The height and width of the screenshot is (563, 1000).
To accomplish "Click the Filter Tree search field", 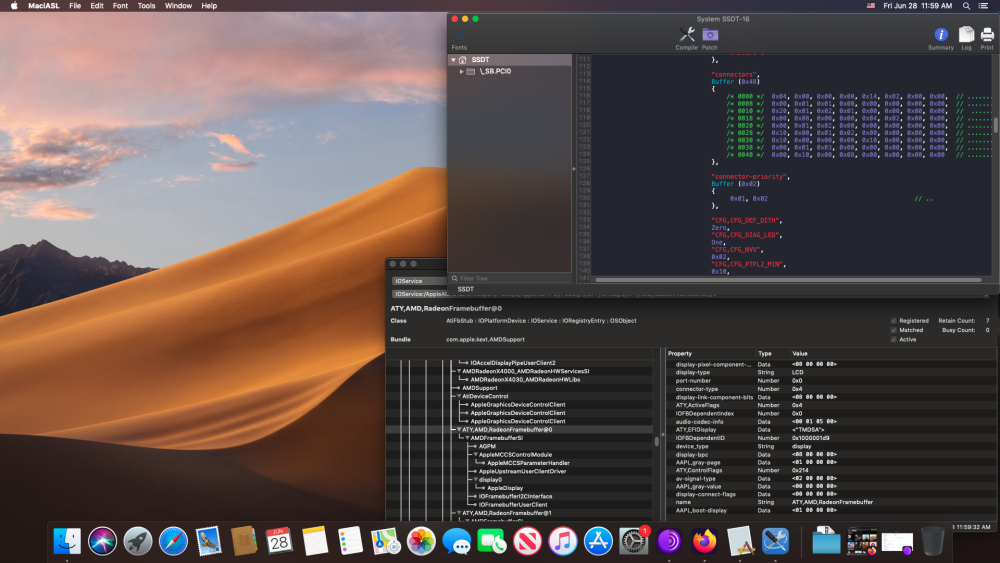I will pos(510,279).
